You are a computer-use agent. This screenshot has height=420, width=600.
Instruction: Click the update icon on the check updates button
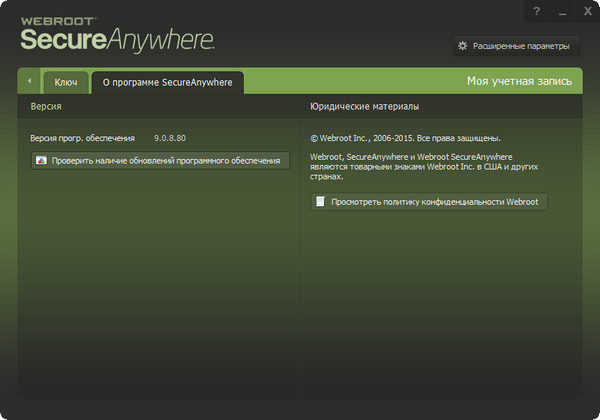point(41,160)
